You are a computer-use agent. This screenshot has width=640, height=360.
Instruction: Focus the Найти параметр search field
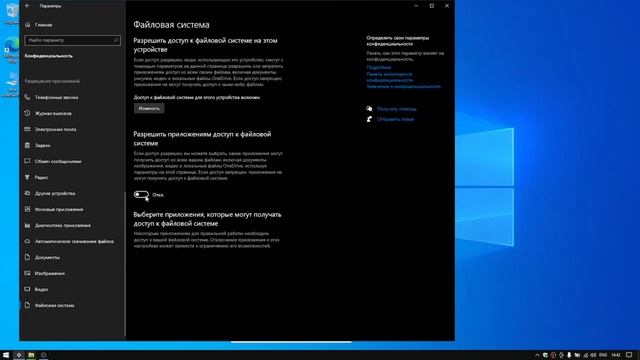(x=72, y=40)
